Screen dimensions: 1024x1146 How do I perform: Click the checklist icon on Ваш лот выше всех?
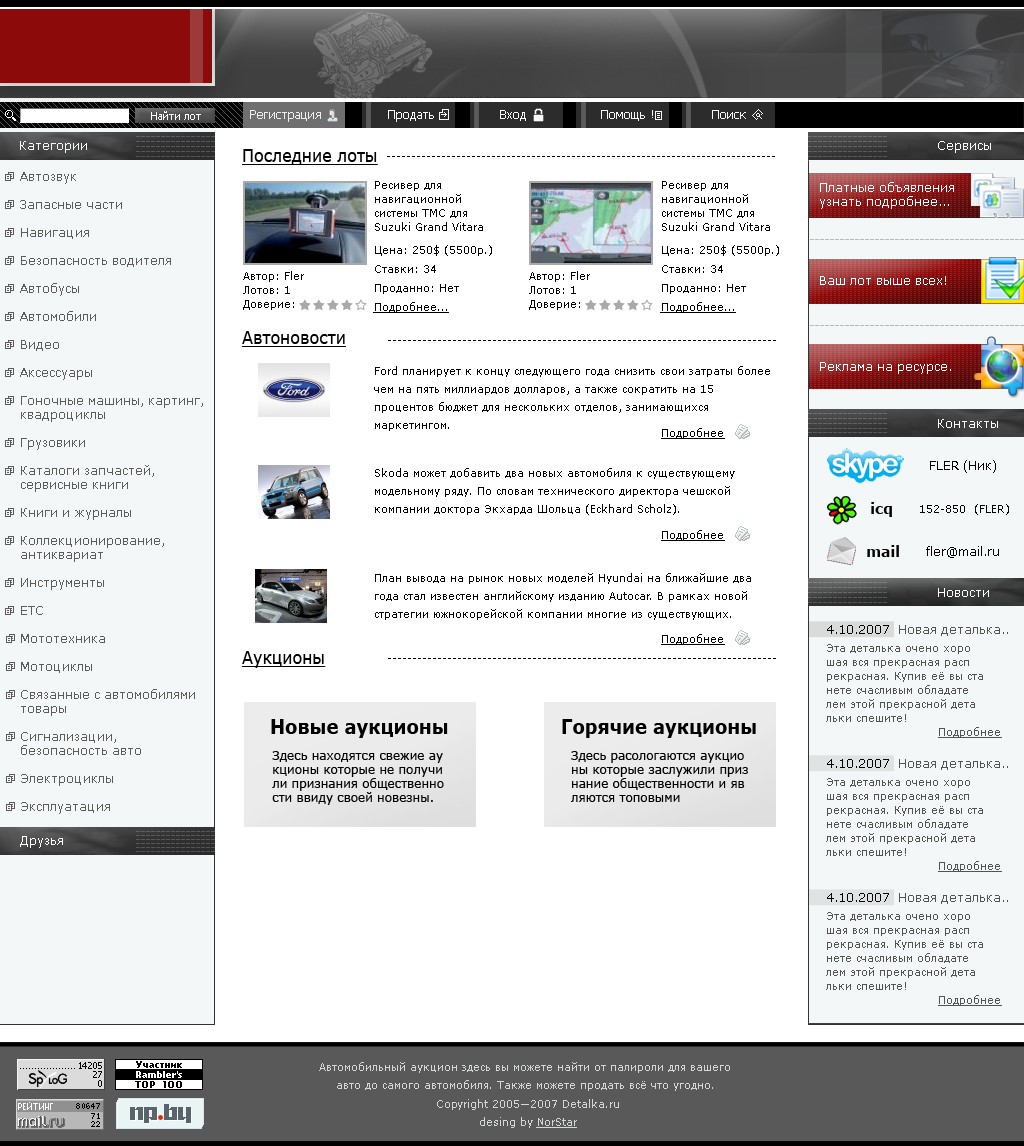(1004, 280)
